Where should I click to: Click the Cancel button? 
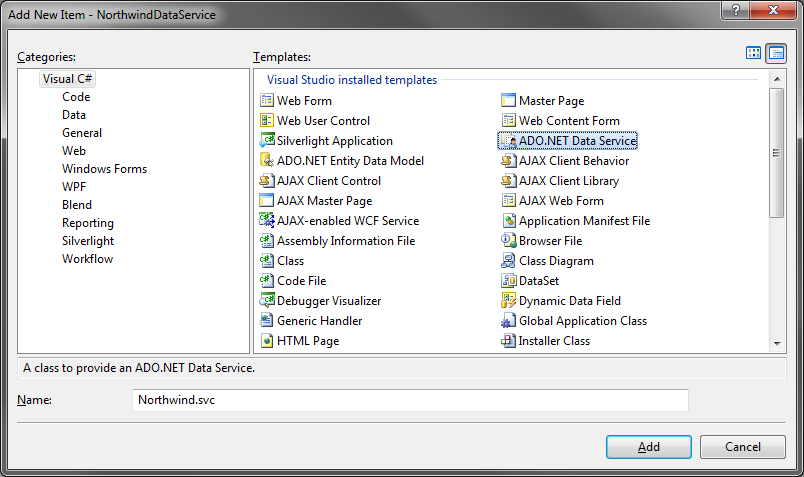click(742, 447)
